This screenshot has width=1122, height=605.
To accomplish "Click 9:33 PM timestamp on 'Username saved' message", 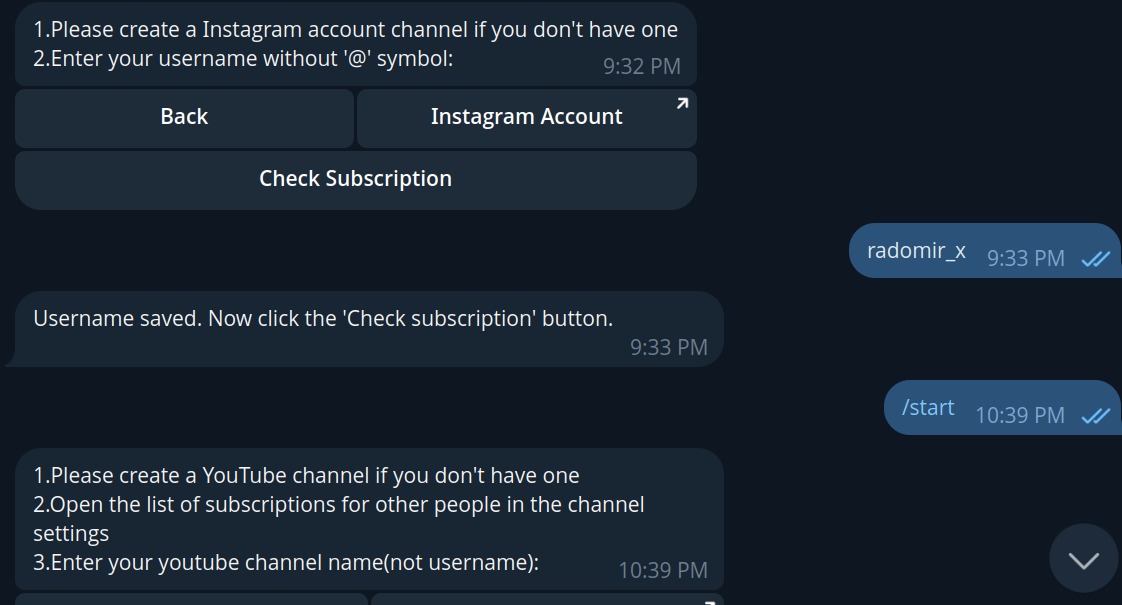I will point(668,348).
